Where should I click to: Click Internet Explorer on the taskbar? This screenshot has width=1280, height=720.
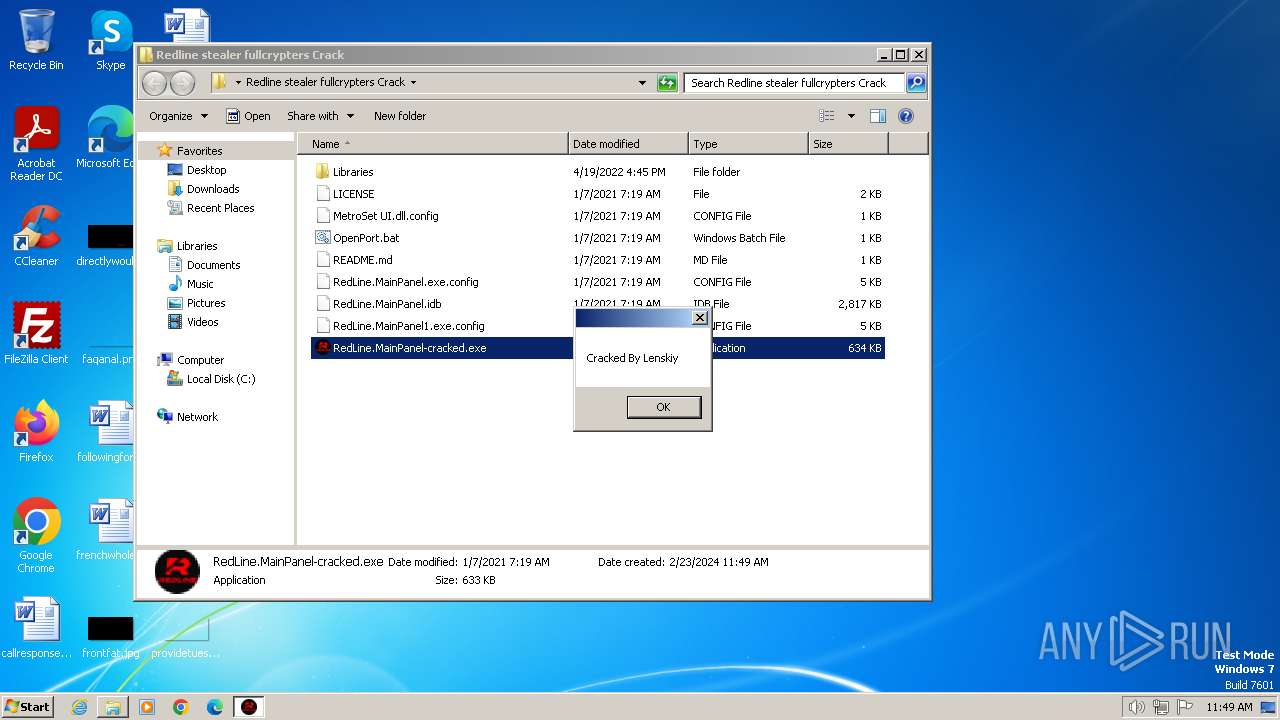click(x=79, y=707)
